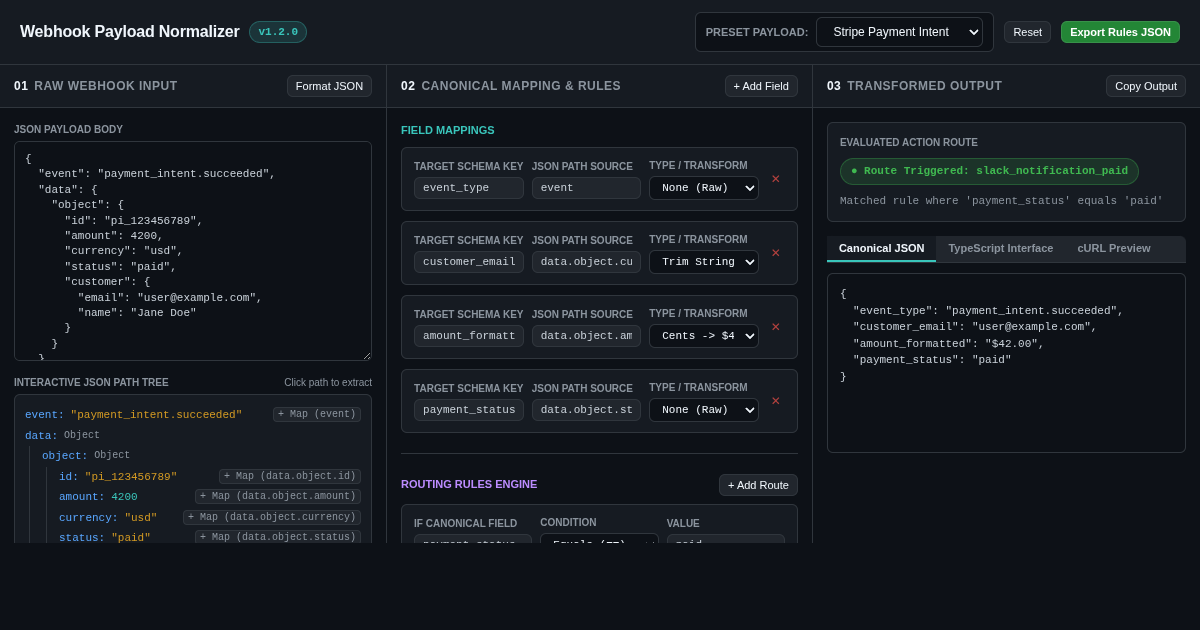
Task: Remove the amount_formatted field mapping row
Action: [775, 327]
